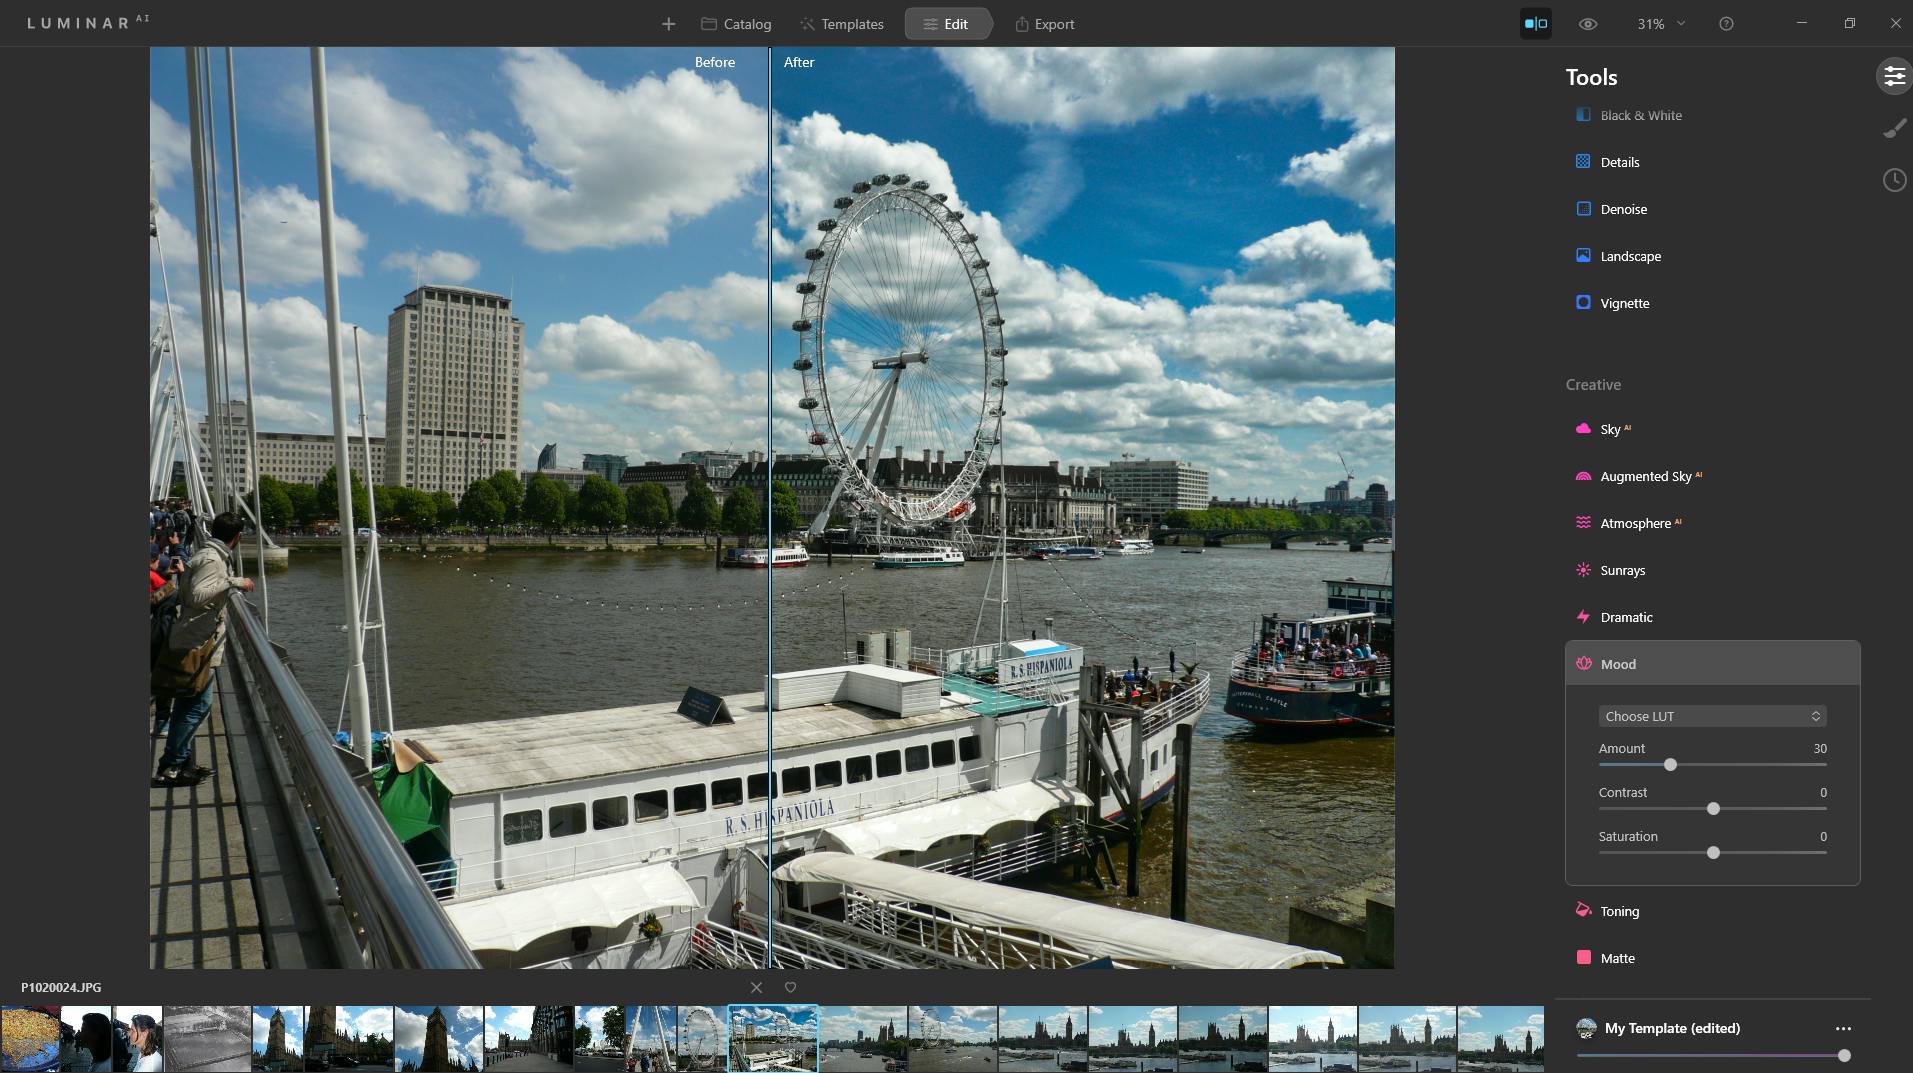Click the Export button
Viewport: 1913px width, 1073px height.
[x=1044, y=24]
